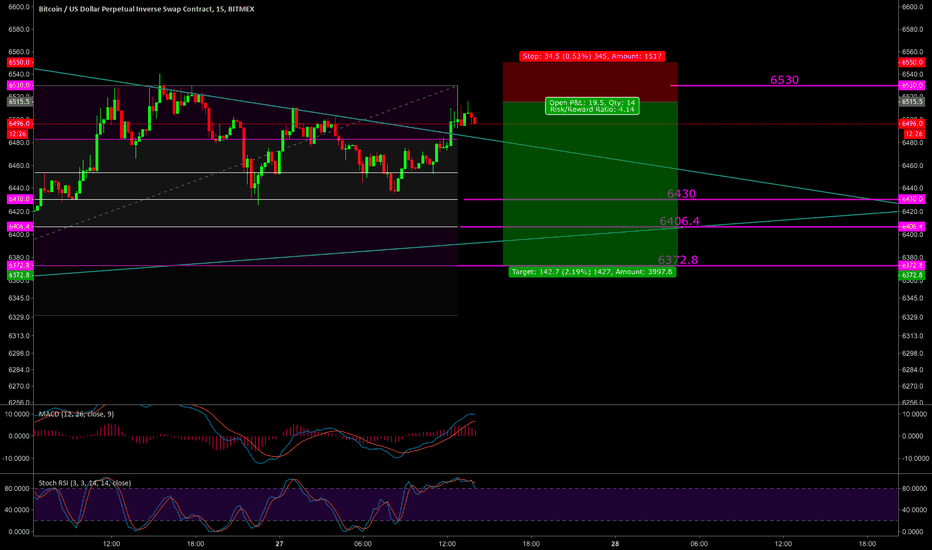
Task: Click the magenta 6430.0 tag on the right price scale
Action: [912, 199]
